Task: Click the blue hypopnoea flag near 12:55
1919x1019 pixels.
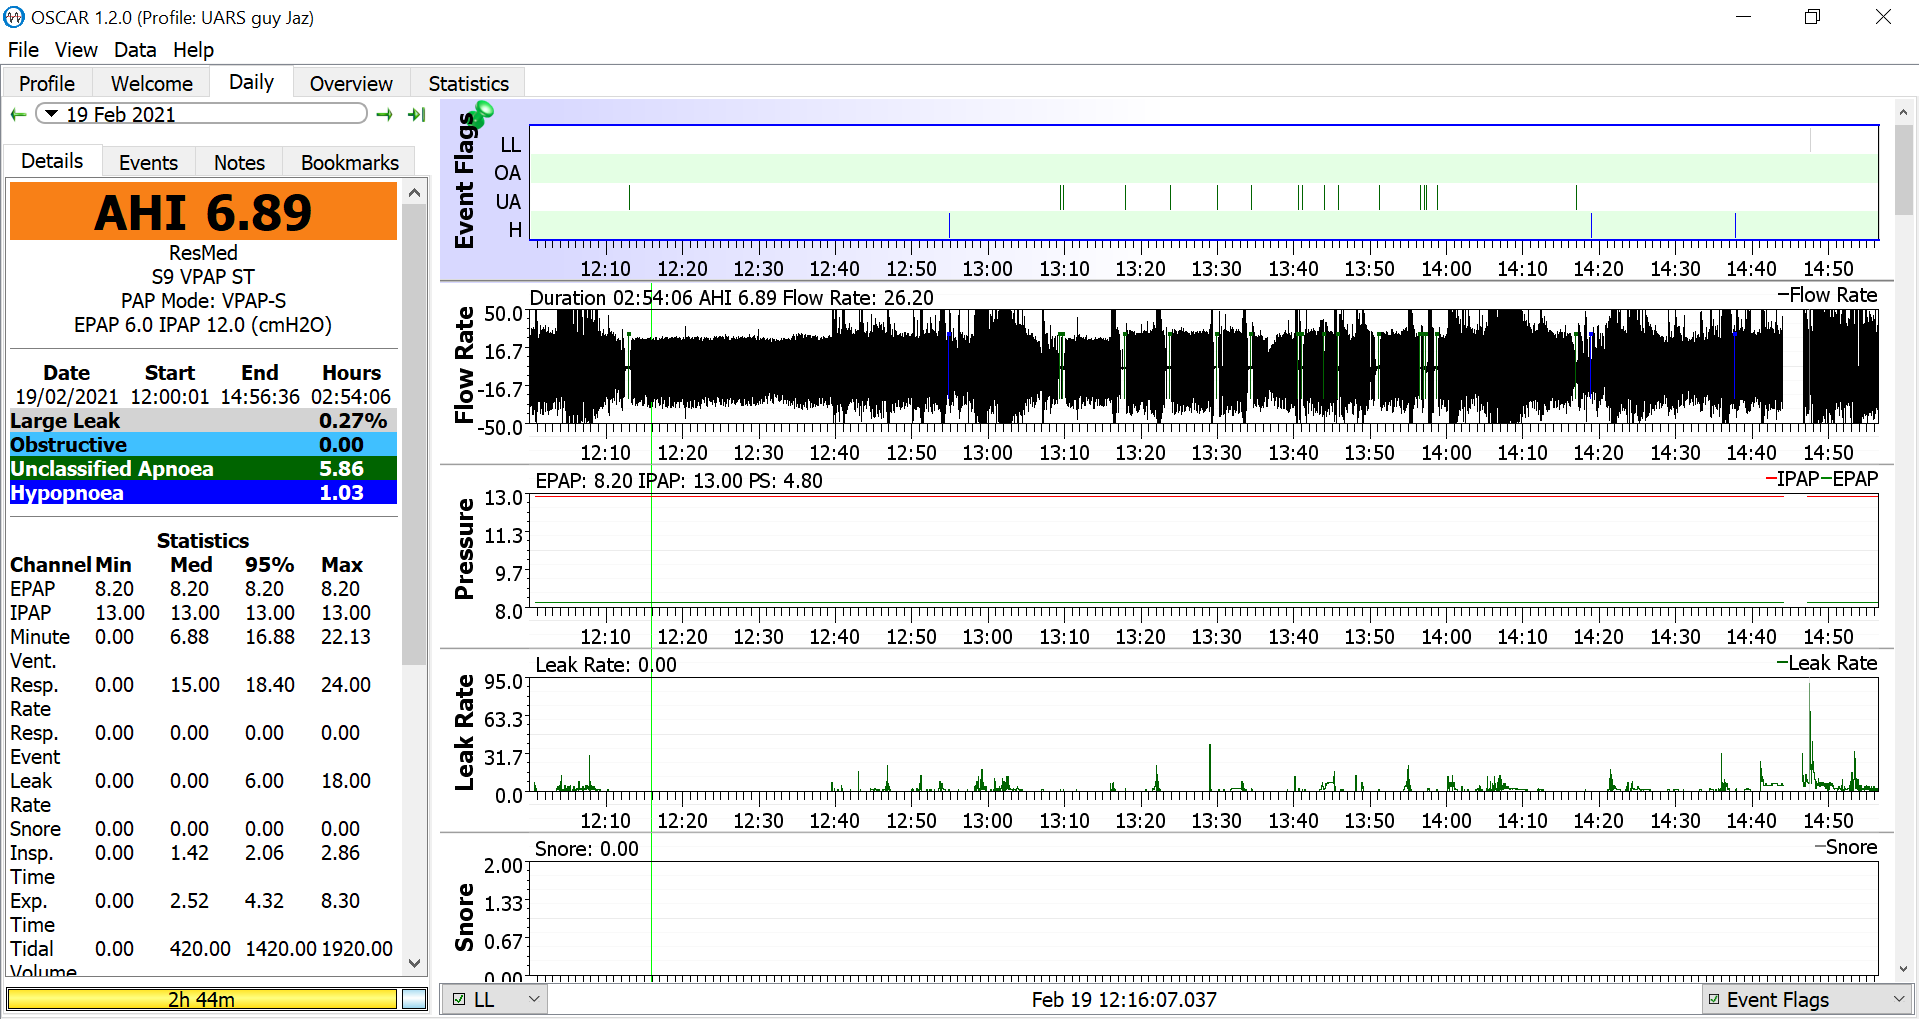Action: (x=949, y=227)
